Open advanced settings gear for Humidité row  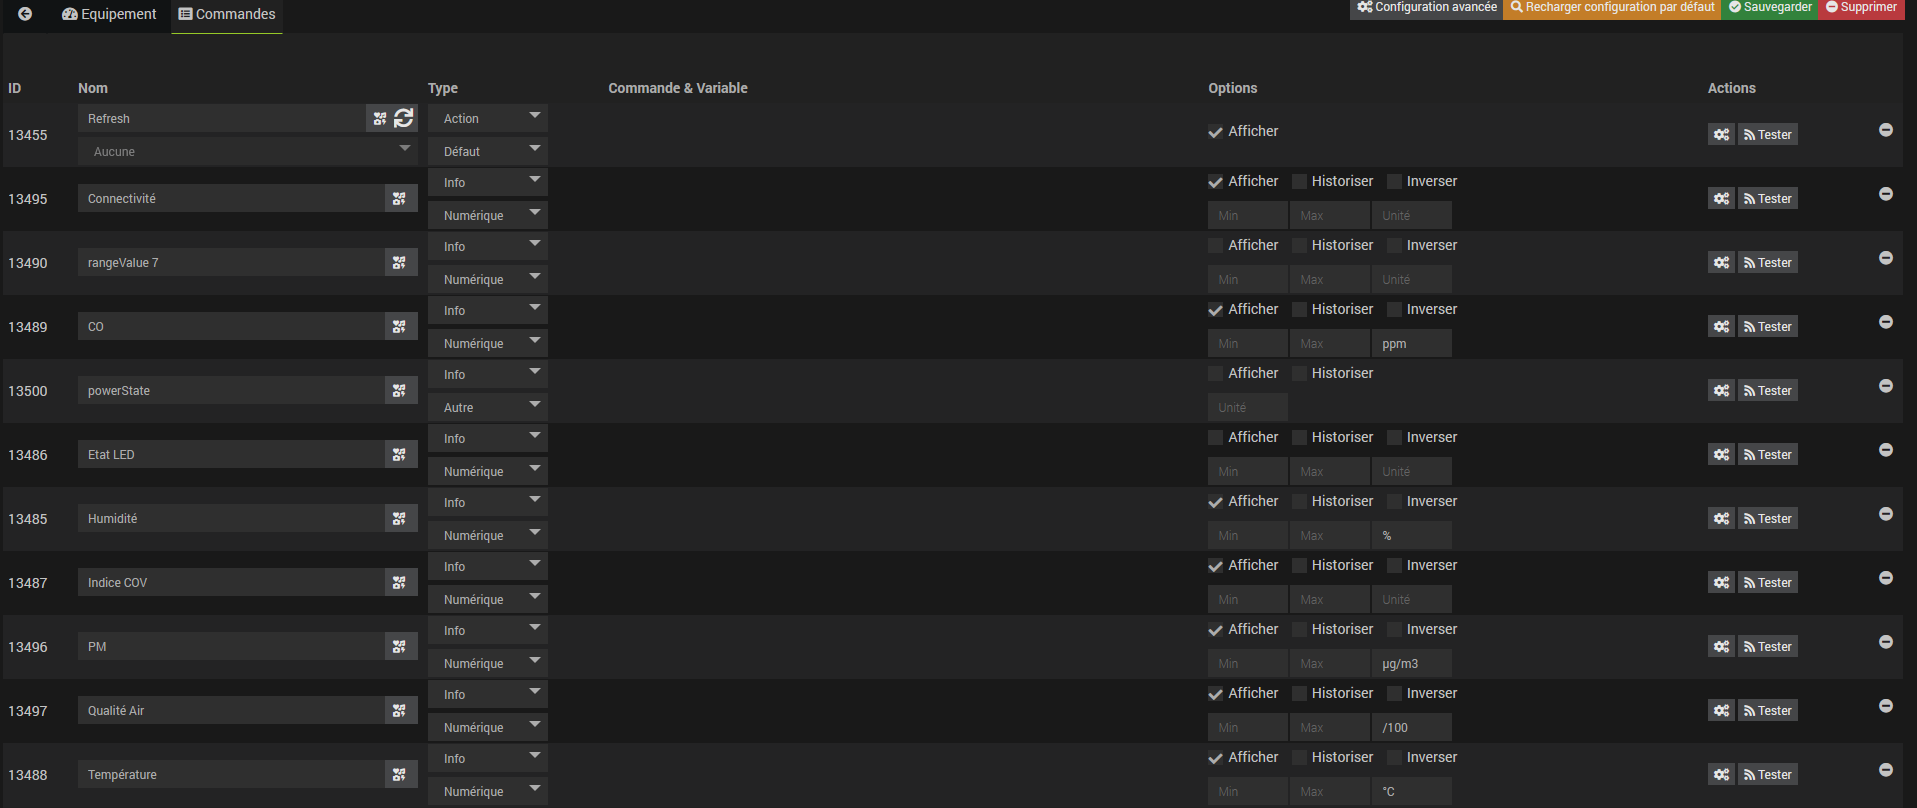pyautogui.click(x=1721, y=518)
